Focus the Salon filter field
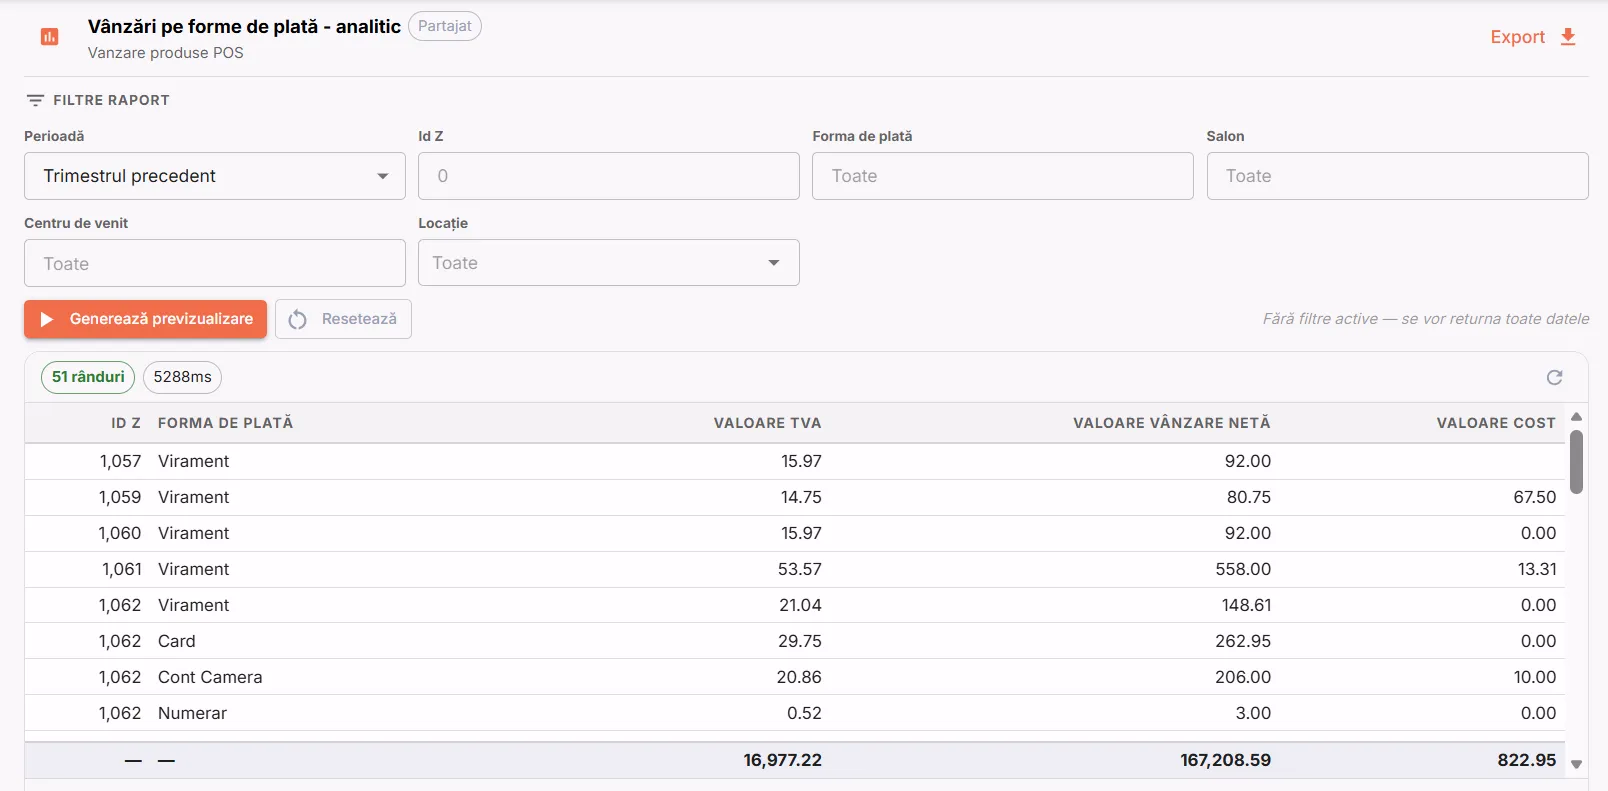This screenshot has height=791, width=1608. [x=1398, y=176]
